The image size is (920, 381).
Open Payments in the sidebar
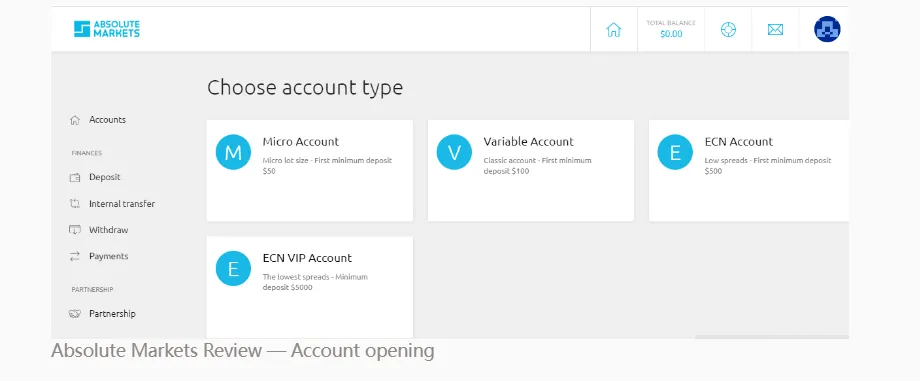point(109,256)
